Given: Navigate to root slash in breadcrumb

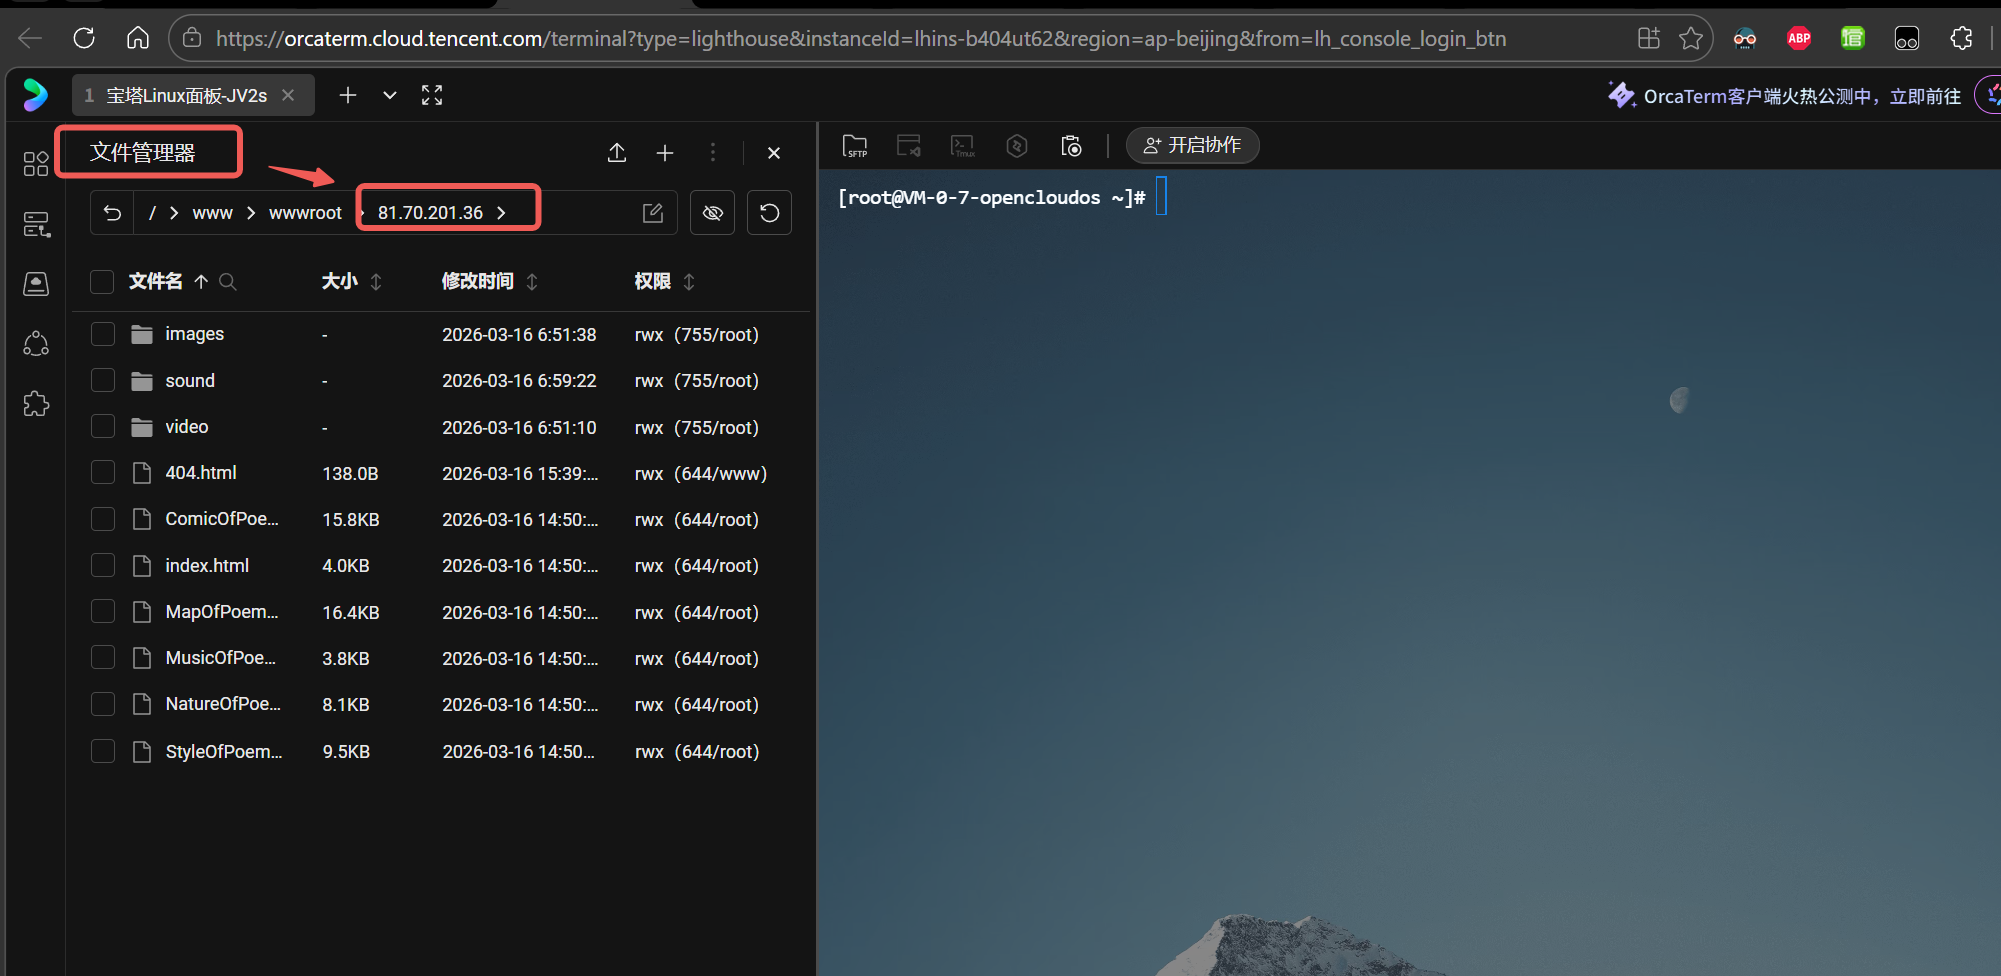Looking at the screenshot, I should 152,213.
